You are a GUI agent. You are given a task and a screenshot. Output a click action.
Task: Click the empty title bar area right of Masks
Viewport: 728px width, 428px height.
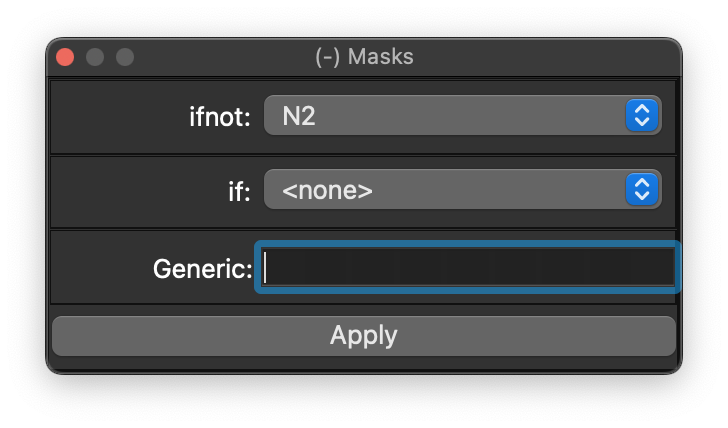point(550,57)
